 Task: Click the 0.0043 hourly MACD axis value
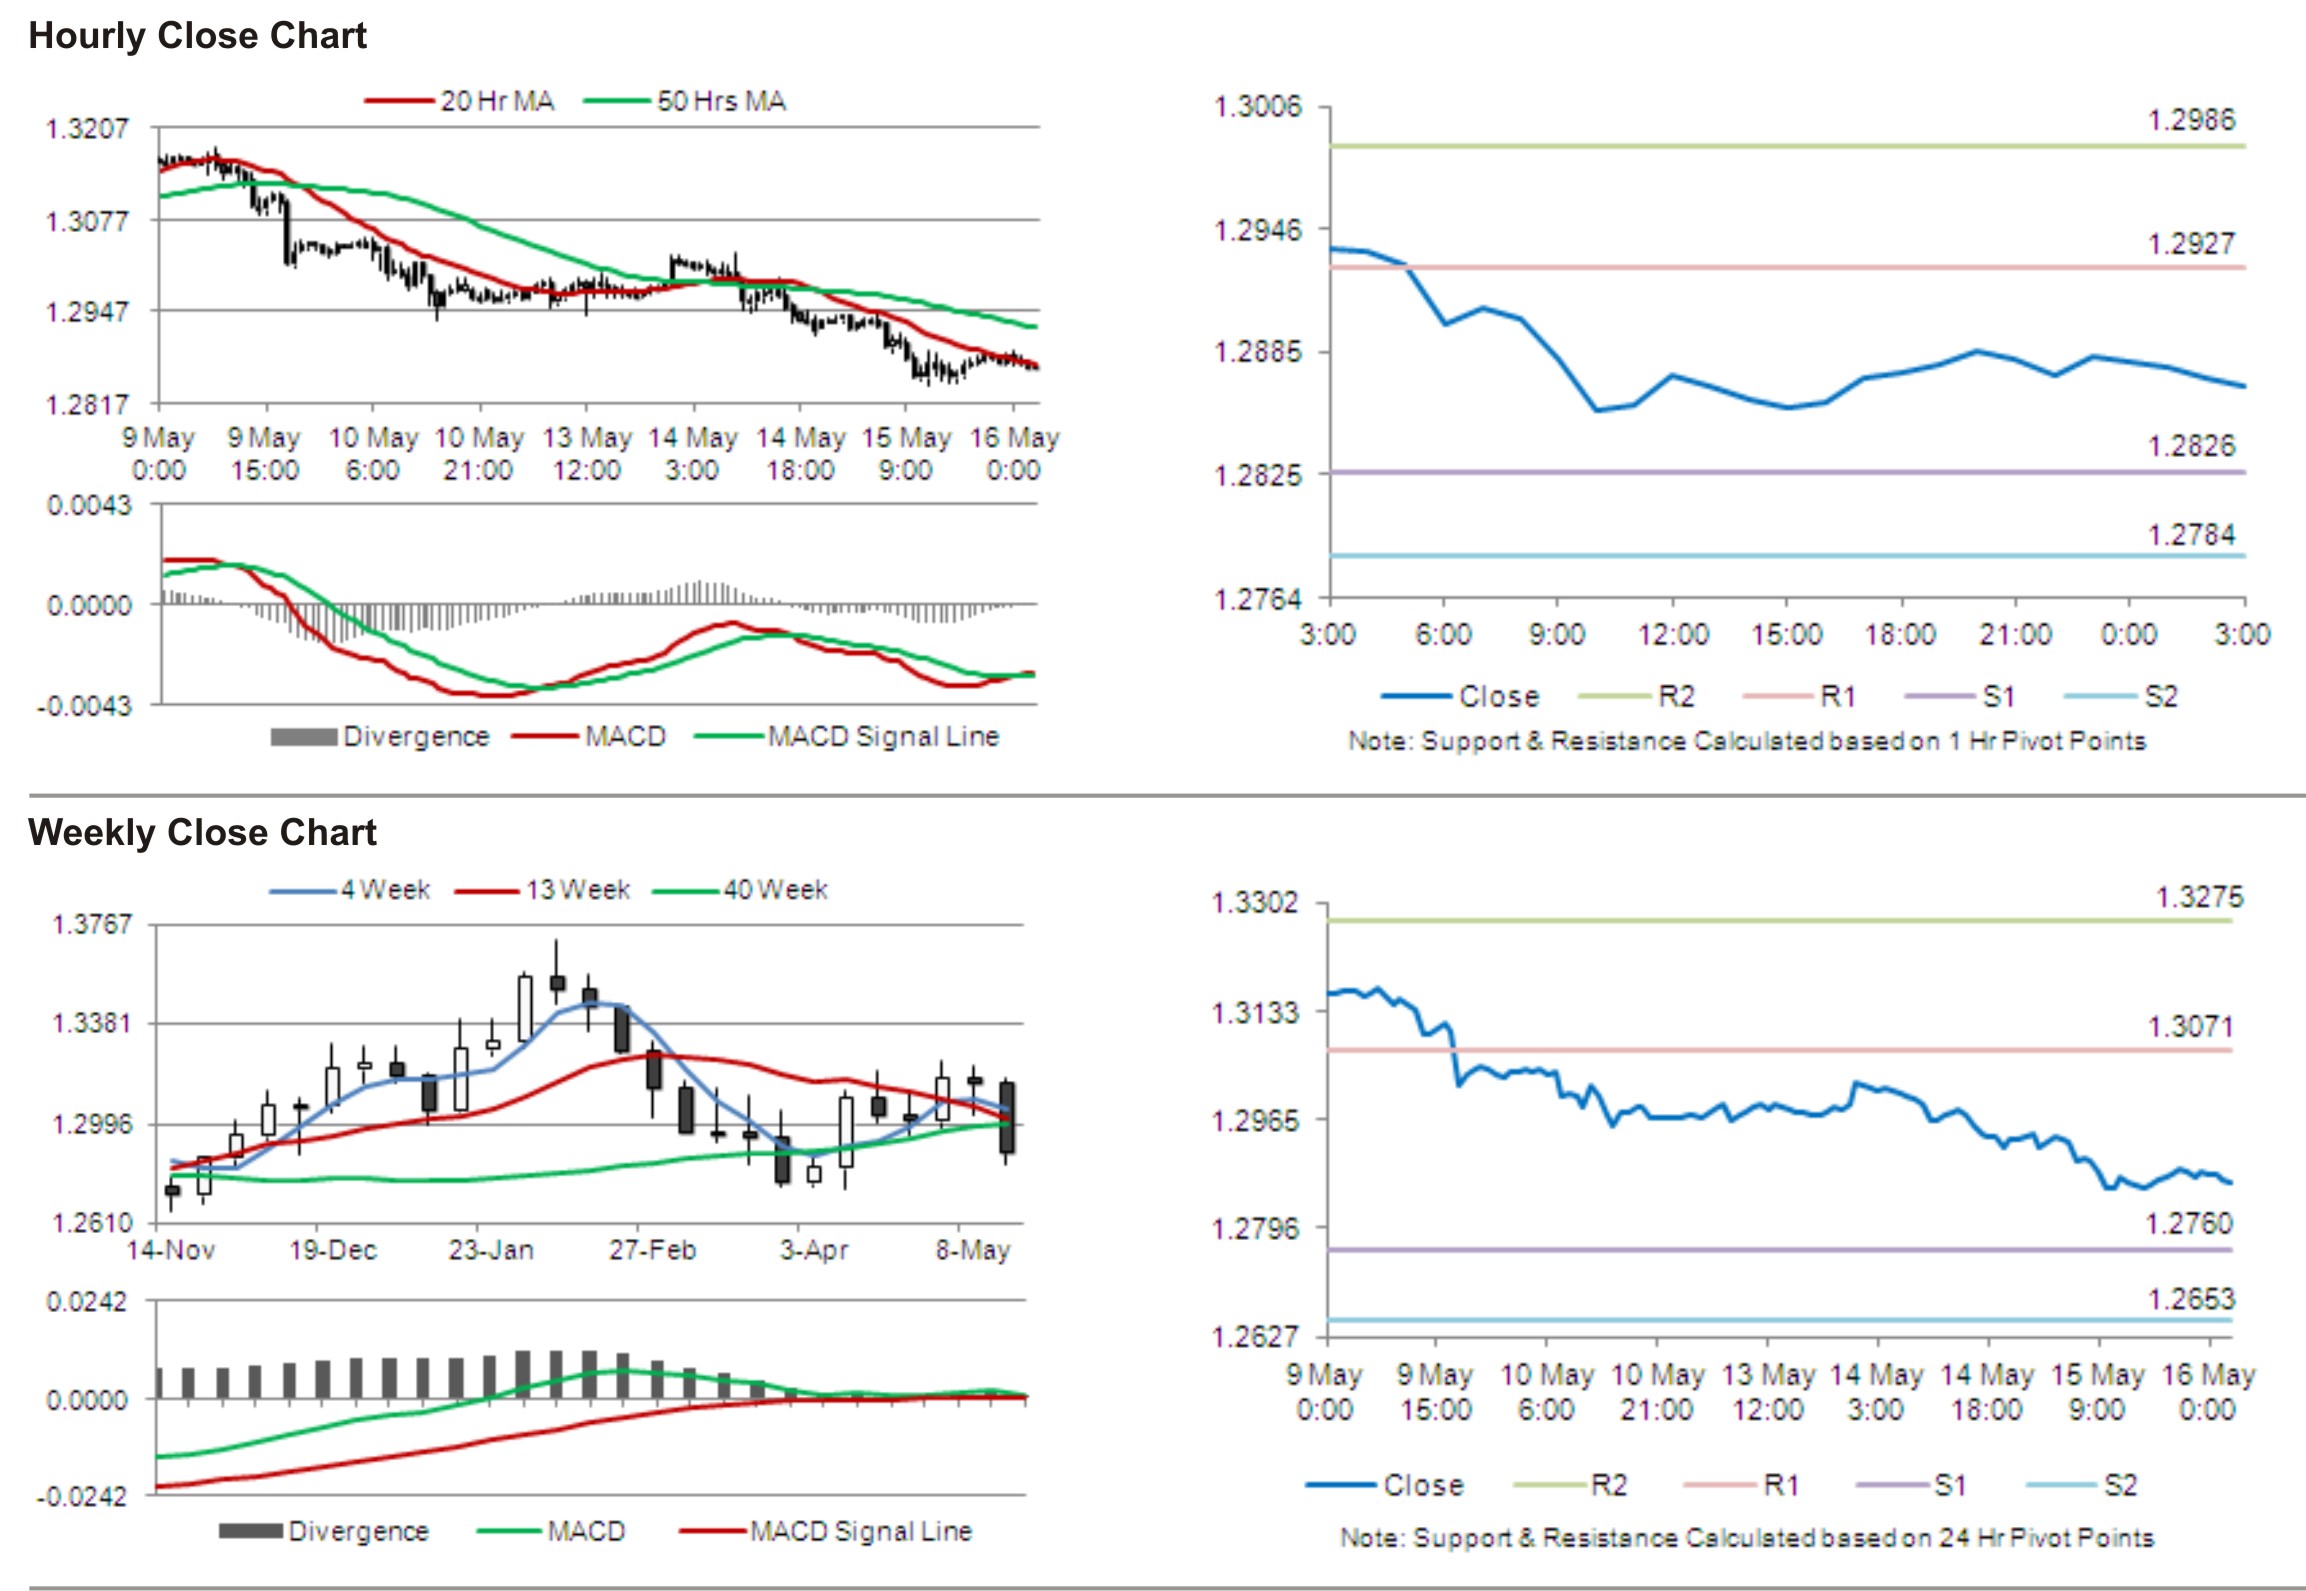click(x=89, y=506)
